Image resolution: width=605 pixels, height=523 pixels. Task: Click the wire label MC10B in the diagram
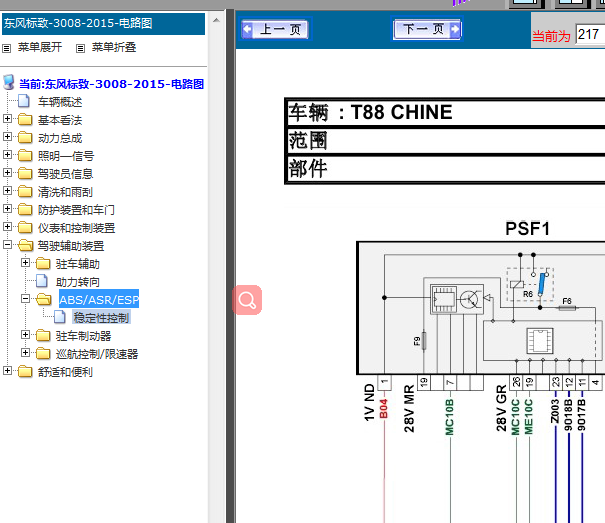point(450,417)
